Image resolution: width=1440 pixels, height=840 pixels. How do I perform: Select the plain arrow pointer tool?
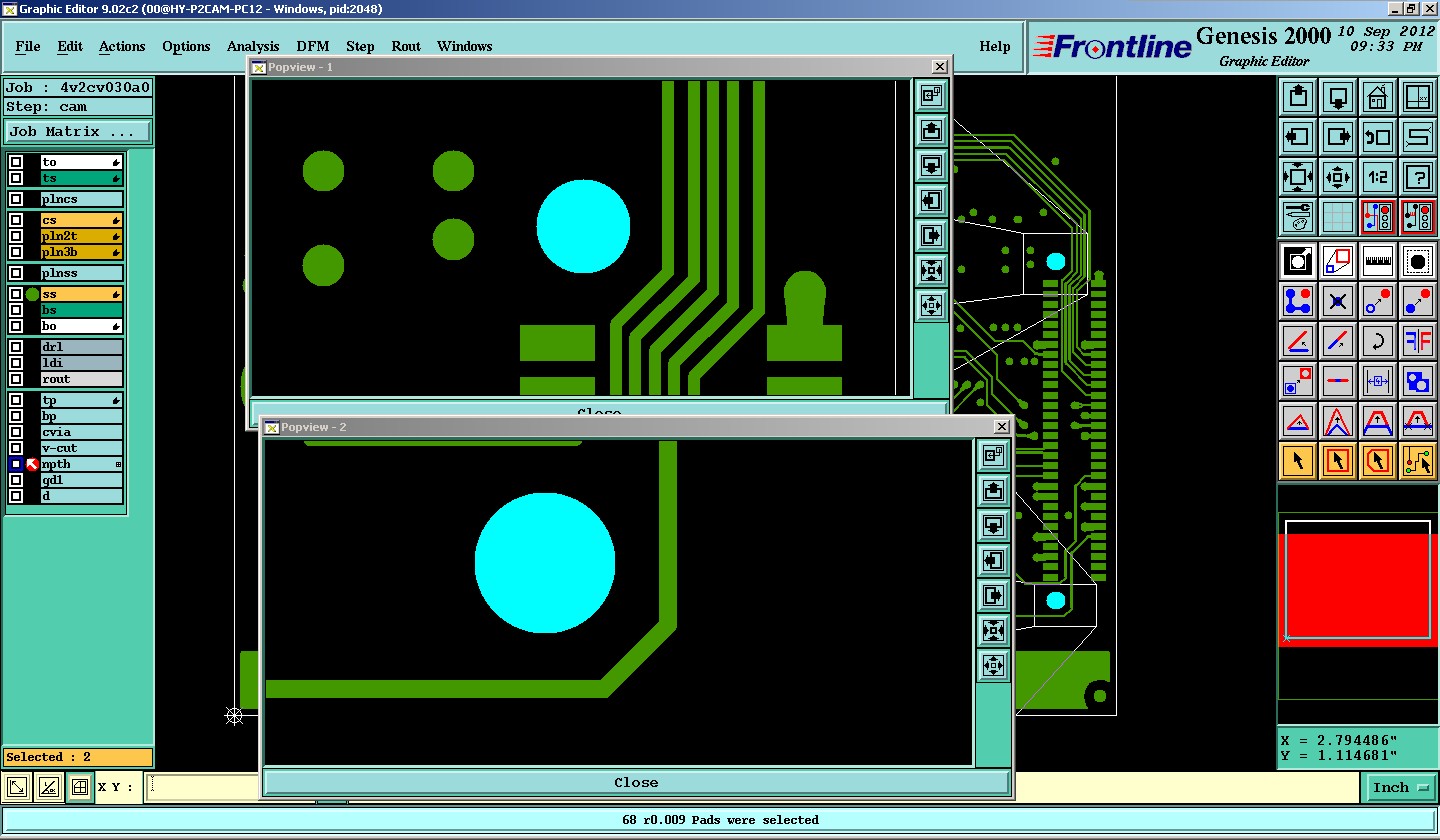click(x=1298, y=461)
